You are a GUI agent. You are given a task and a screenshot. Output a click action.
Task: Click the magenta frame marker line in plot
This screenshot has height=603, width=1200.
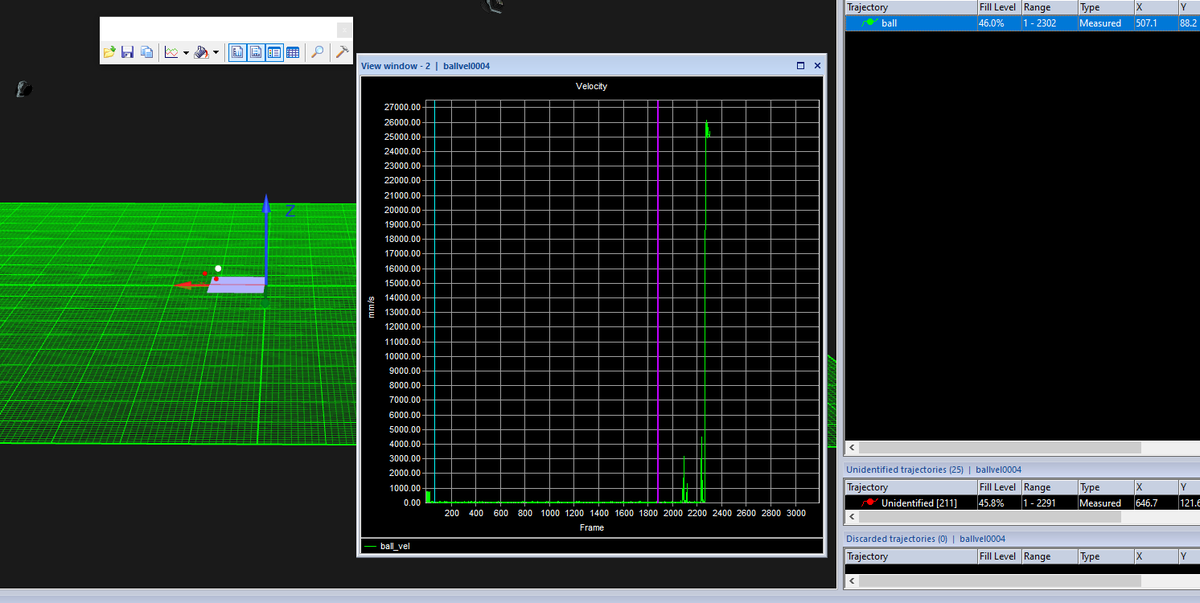point(658,300)
